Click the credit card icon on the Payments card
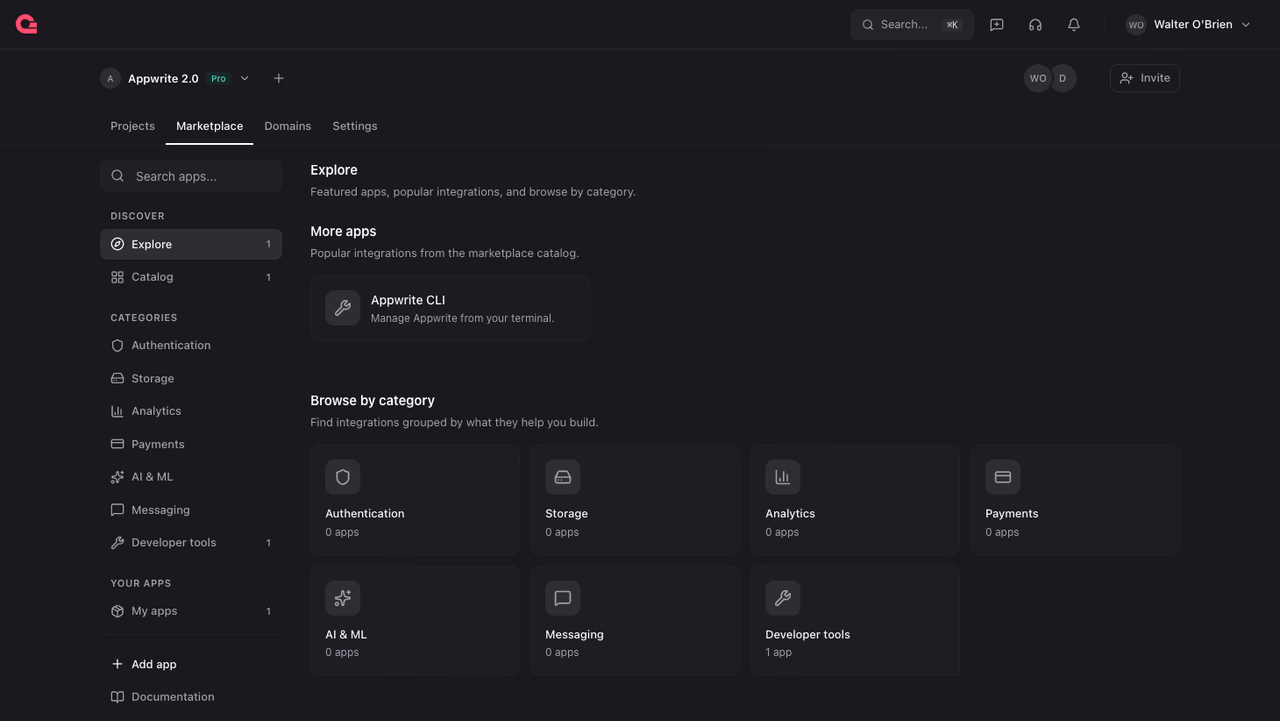The image size is (1280, 721). [1003, 477]
